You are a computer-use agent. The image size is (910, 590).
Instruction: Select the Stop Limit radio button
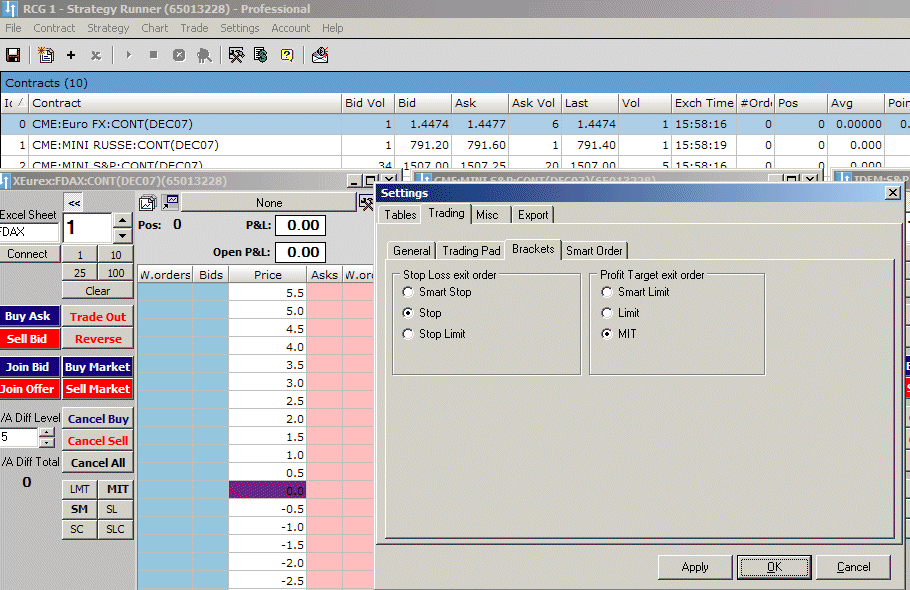(x=408, y=334)
